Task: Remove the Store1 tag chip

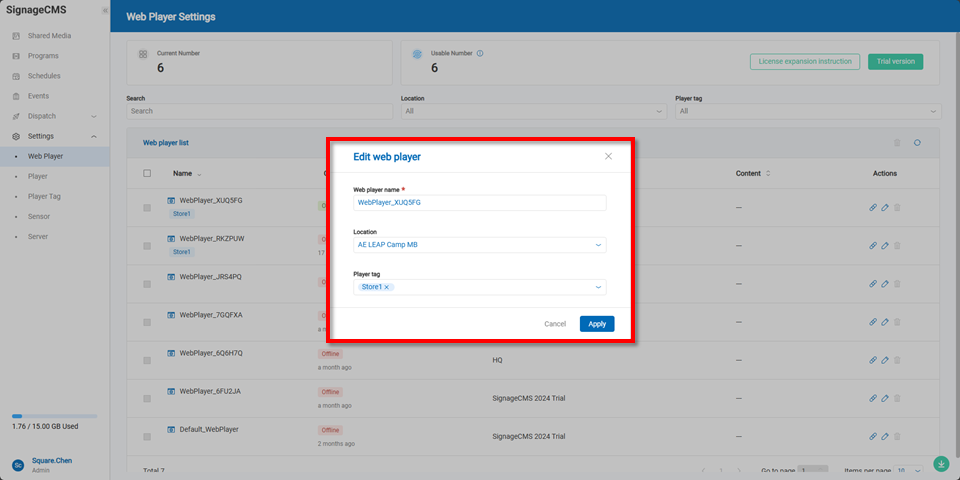Action: pyautogui.click(x=387, y=287)
